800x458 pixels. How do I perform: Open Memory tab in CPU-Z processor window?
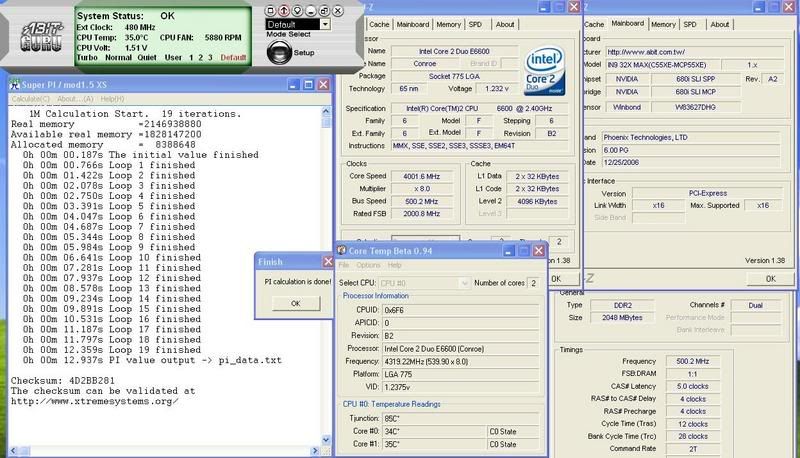[448, 24]
